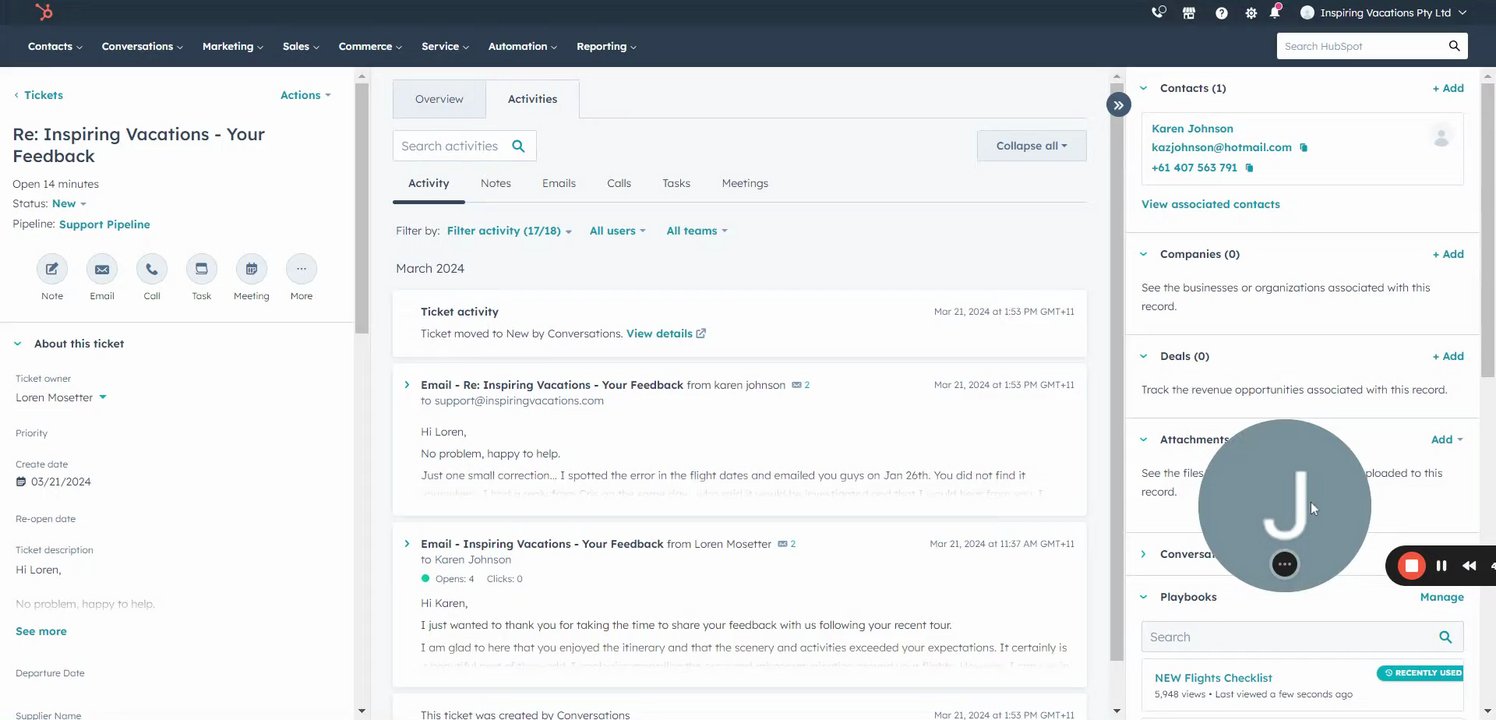Image resolution: width=1496 pixels, height=720 pixels.
Task: Click the Call action icon
Action: click(152, 269)
